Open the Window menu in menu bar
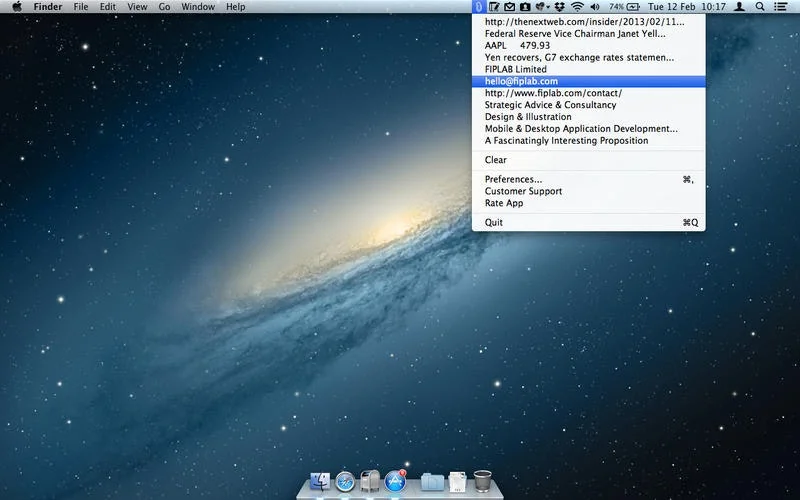 point(198,7)
